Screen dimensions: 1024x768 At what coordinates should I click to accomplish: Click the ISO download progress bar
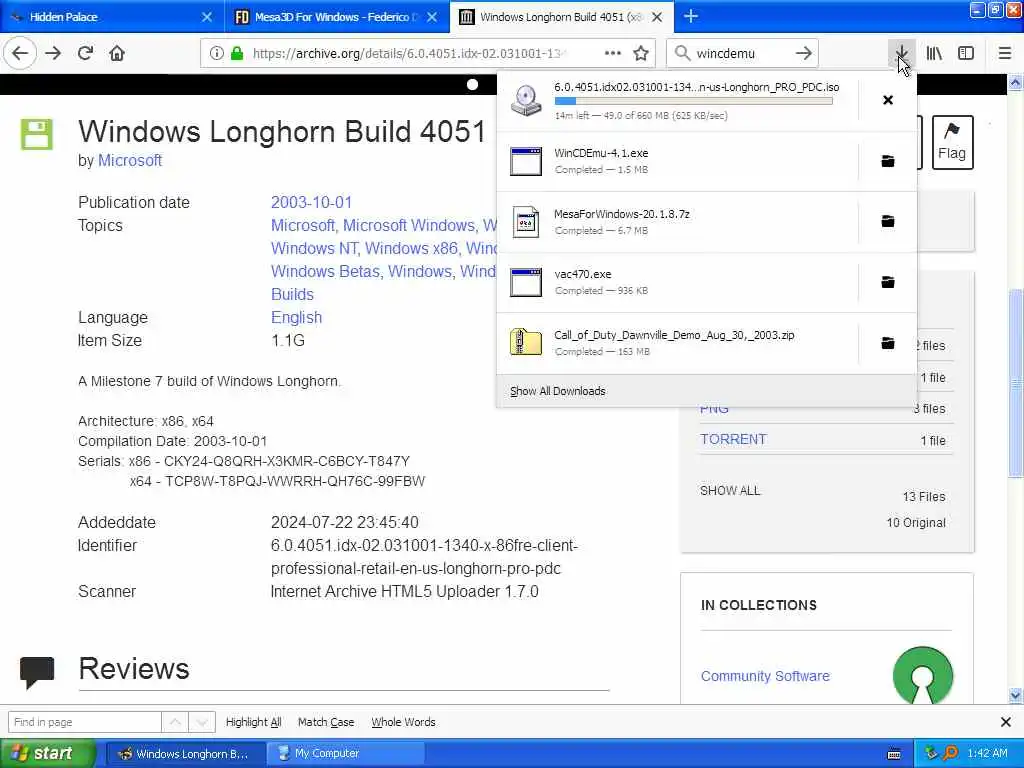(694, 101)
